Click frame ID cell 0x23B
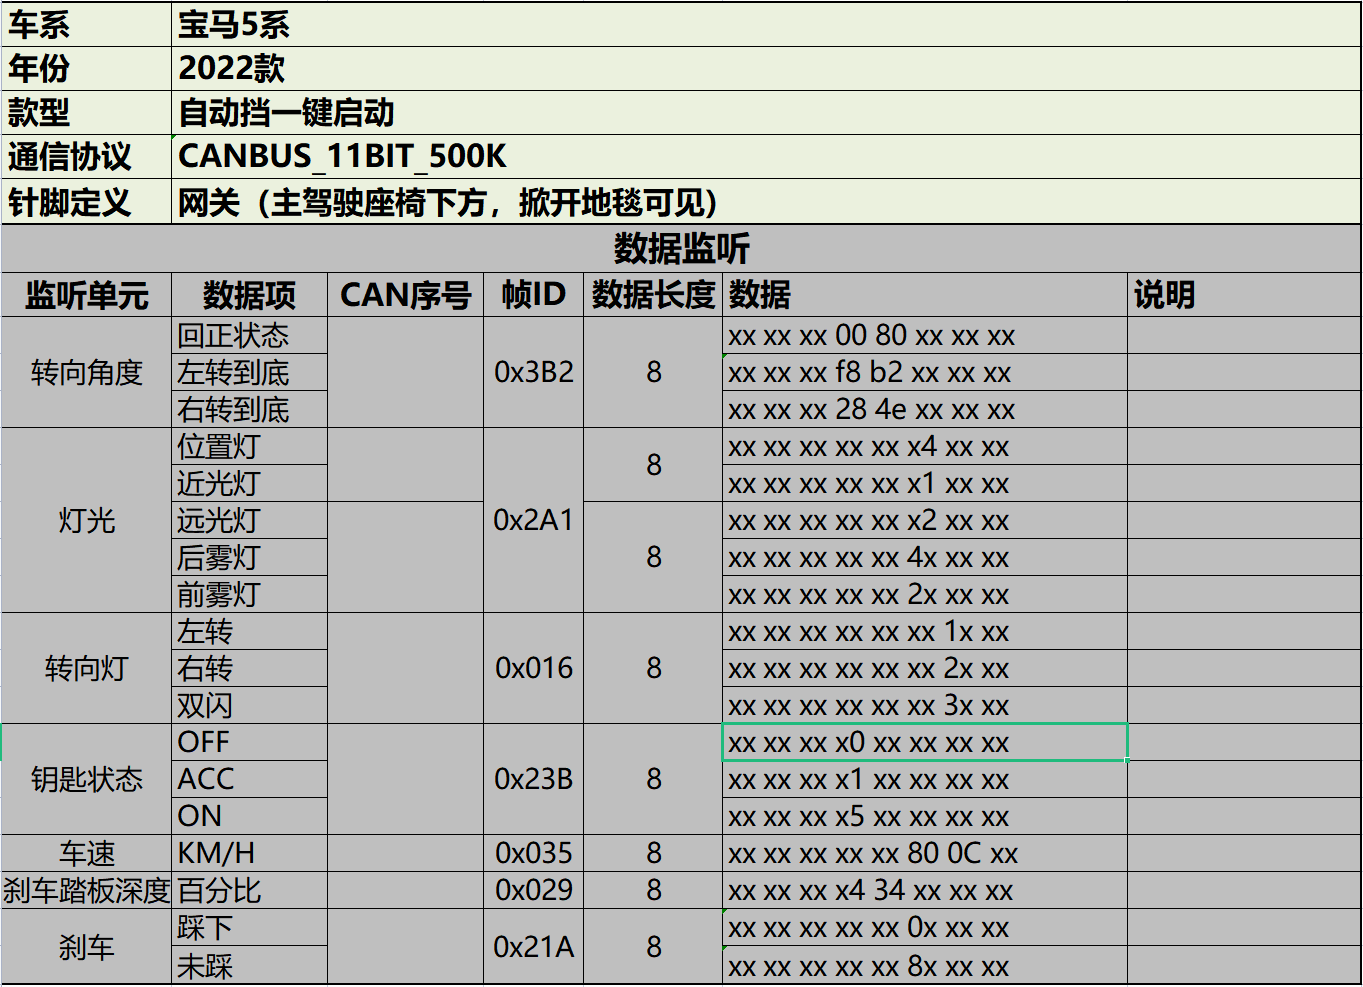This screenshot has height=987, width=1363. click(x=533, y=779)
